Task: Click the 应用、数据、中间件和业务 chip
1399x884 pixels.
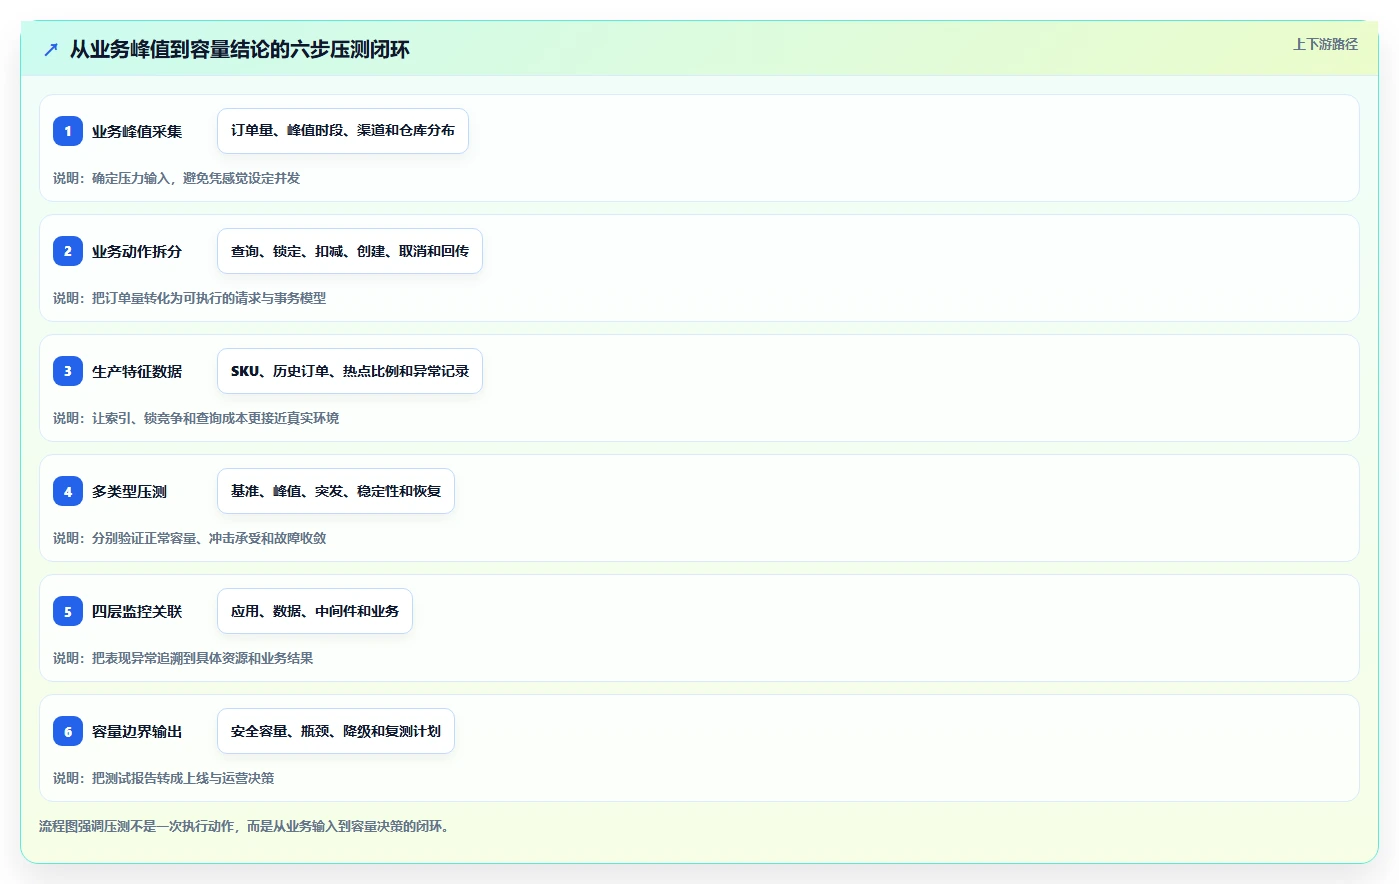Action: (315, 611)
